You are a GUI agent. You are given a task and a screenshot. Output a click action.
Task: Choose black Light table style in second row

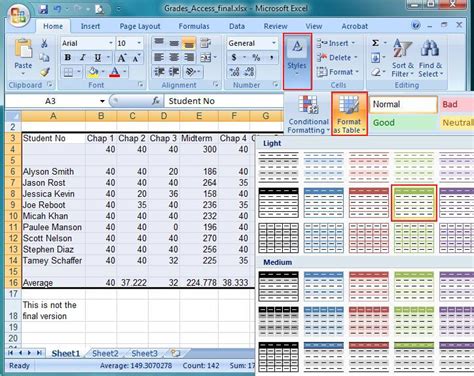click(279, 202)
